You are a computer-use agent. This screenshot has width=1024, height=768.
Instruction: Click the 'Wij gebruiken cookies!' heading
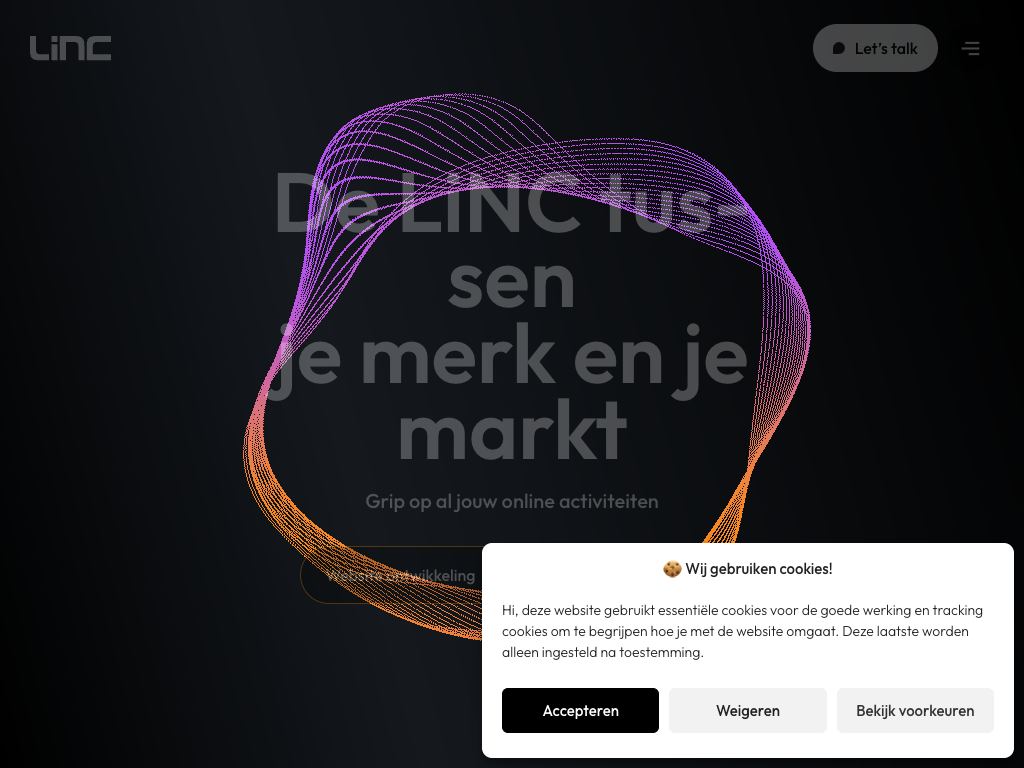click(x=748, y=569)
